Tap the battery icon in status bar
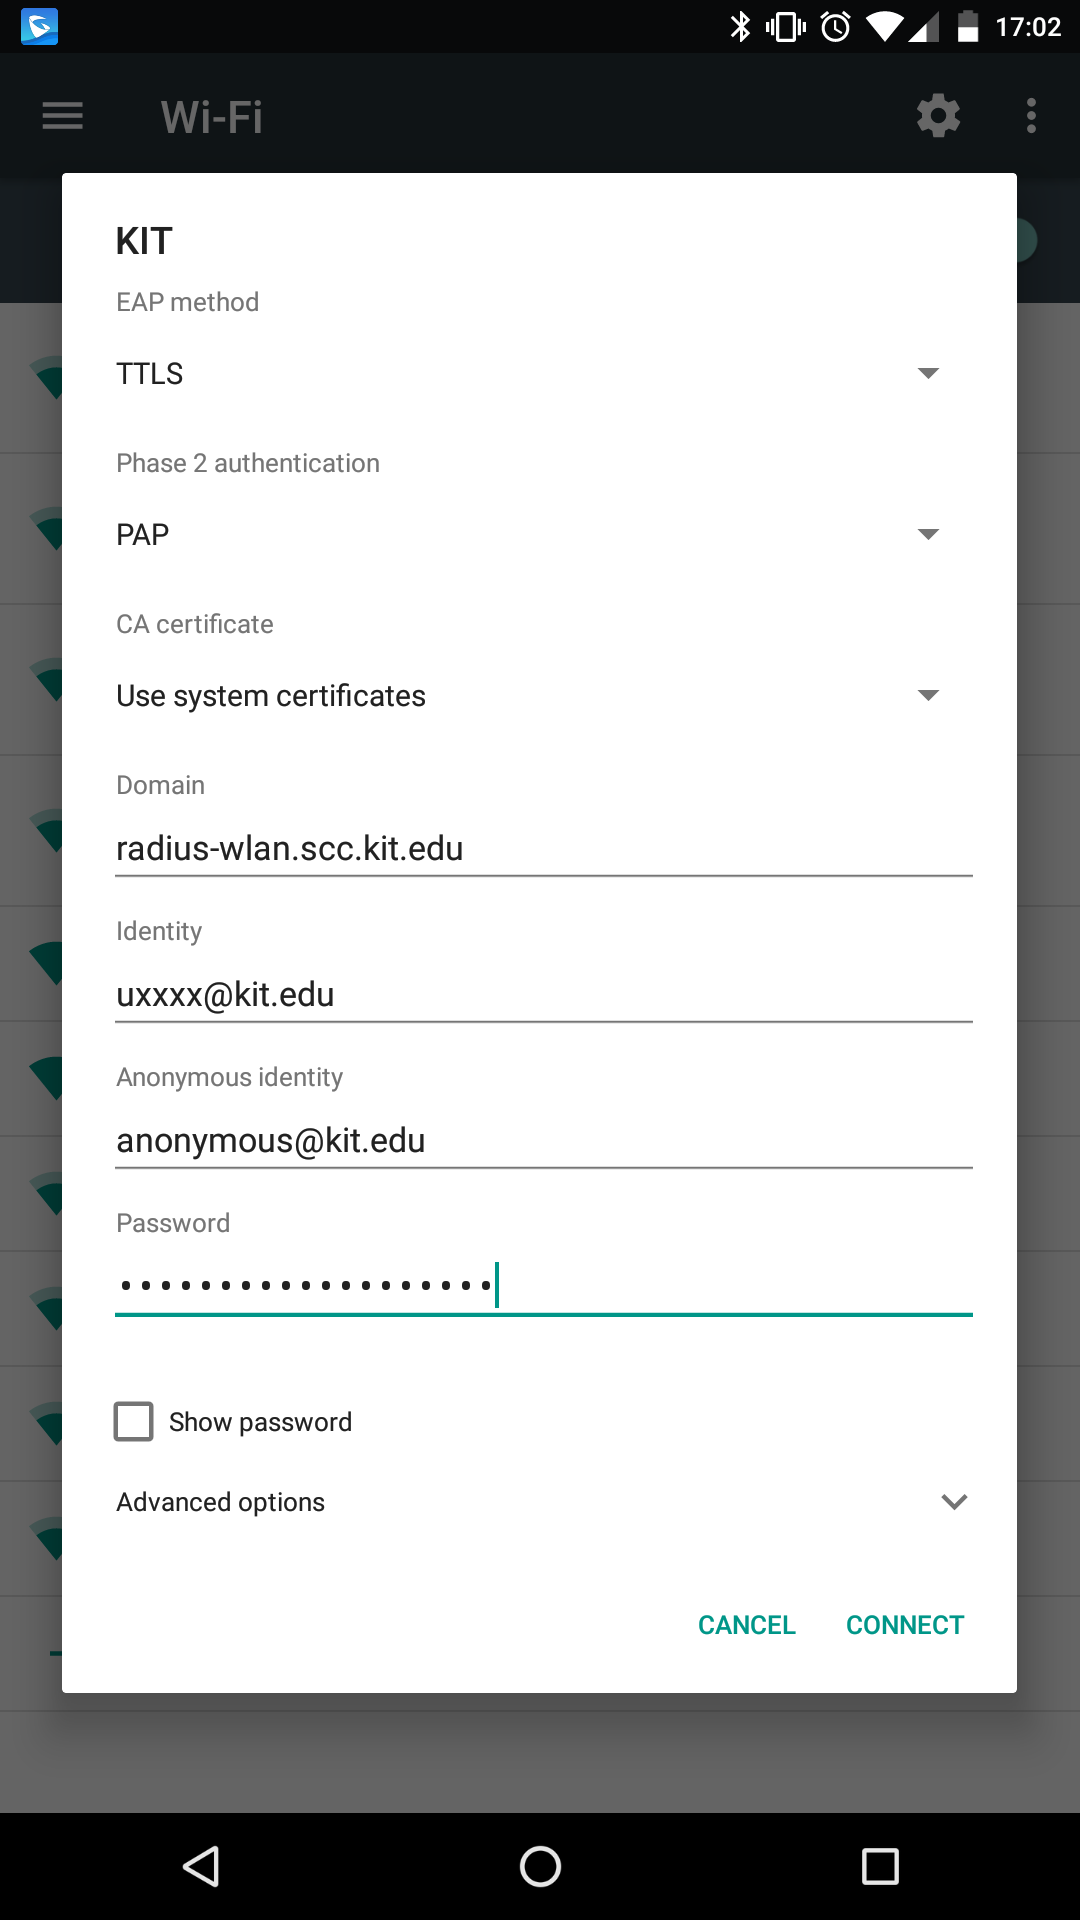The width and height of the screenshot is (1080, 1920). click(967, 27)
